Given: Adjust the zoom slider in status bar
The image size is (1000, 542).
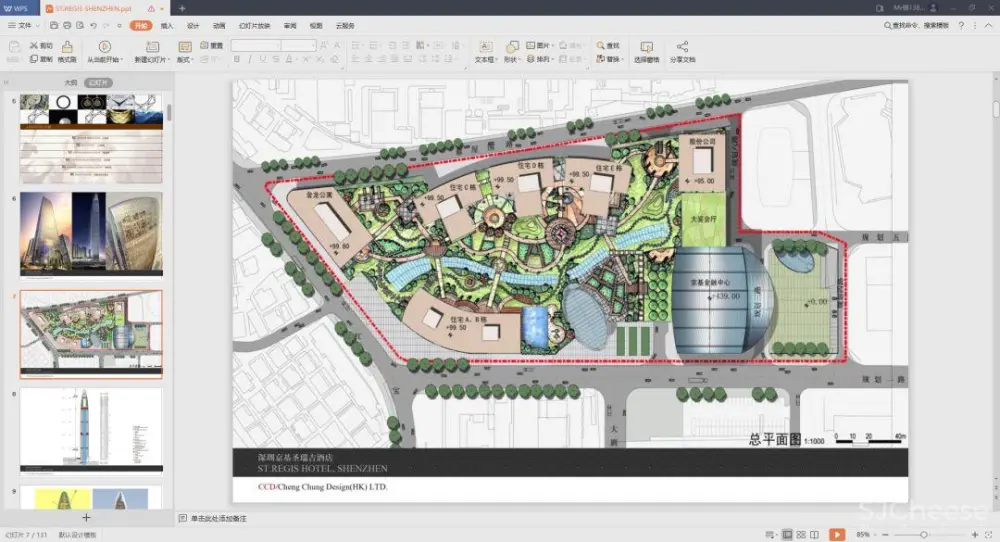Looking at the screenshot, I should click(925, 535).
